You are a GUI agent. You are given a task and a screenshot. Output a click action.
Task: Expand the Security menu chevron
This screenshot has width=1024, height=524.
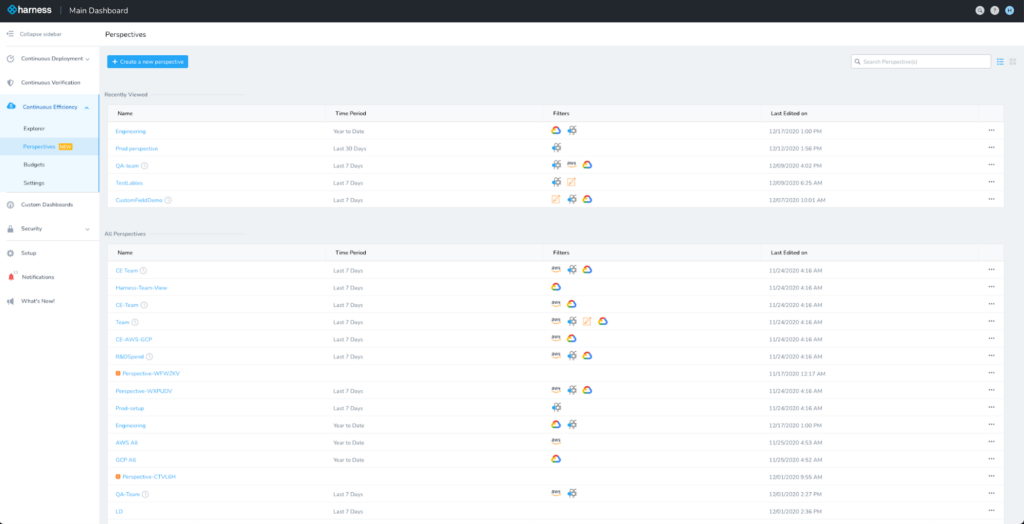pos(88,229)
